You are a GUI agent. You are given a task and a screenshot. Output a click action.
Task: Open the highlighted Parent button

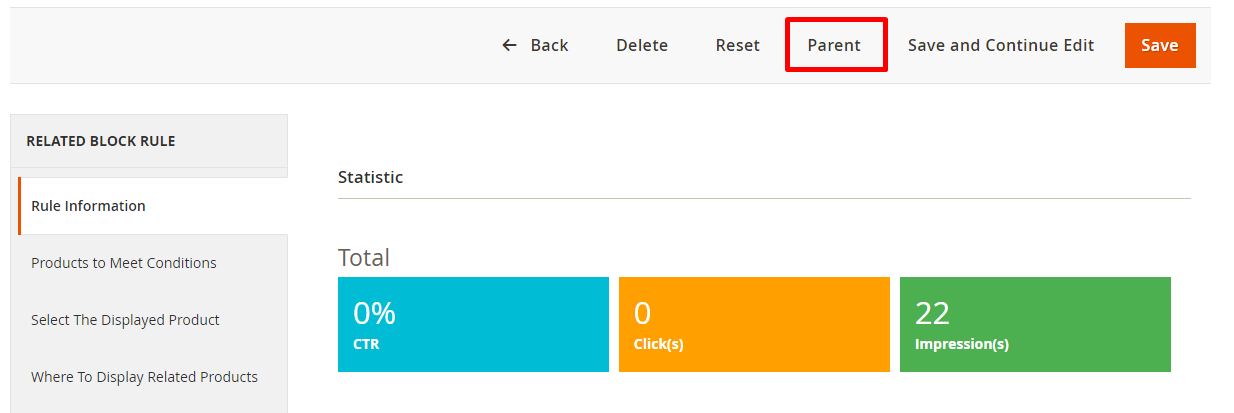[834, 45]
